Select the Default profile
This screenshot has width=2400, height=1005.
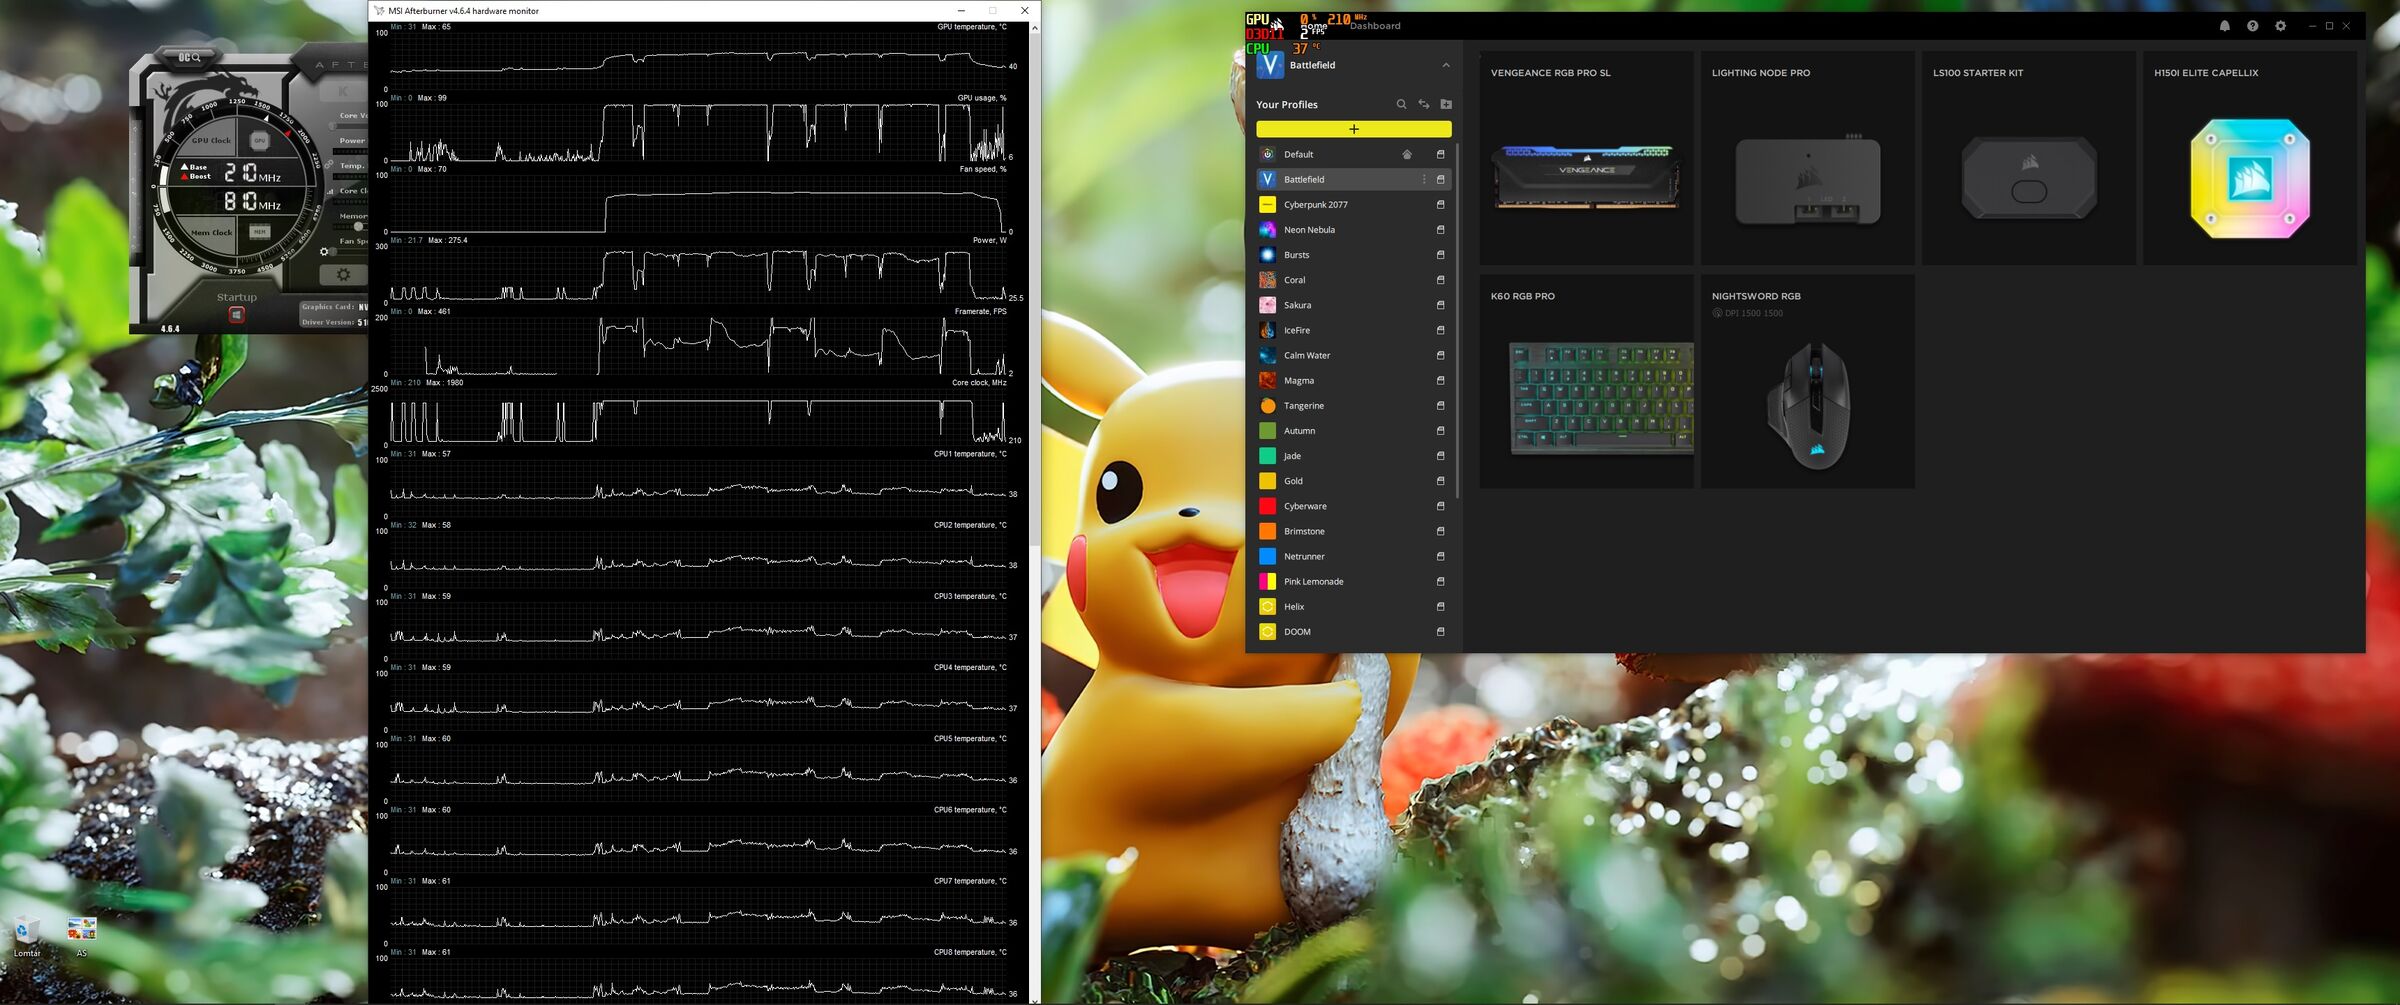coord(1354,154)
